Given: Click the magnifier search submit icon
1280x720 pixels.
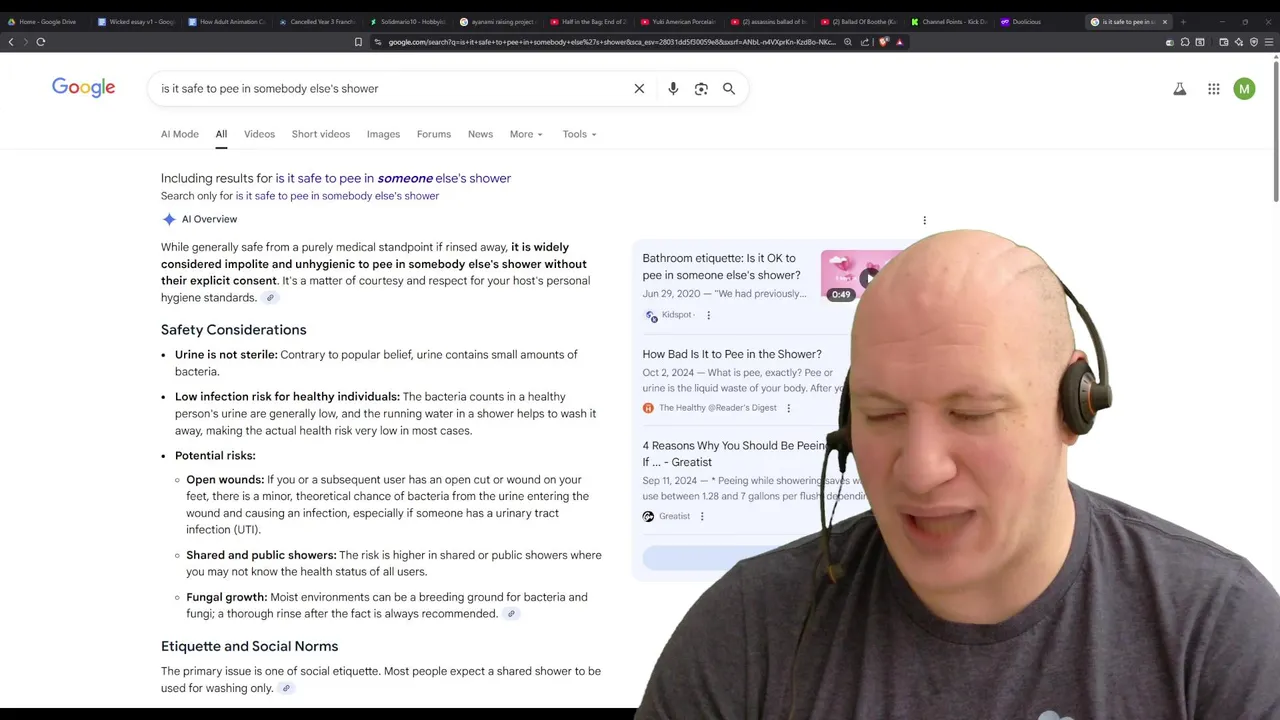Looking at the screenshot, I should coord(729,89).
